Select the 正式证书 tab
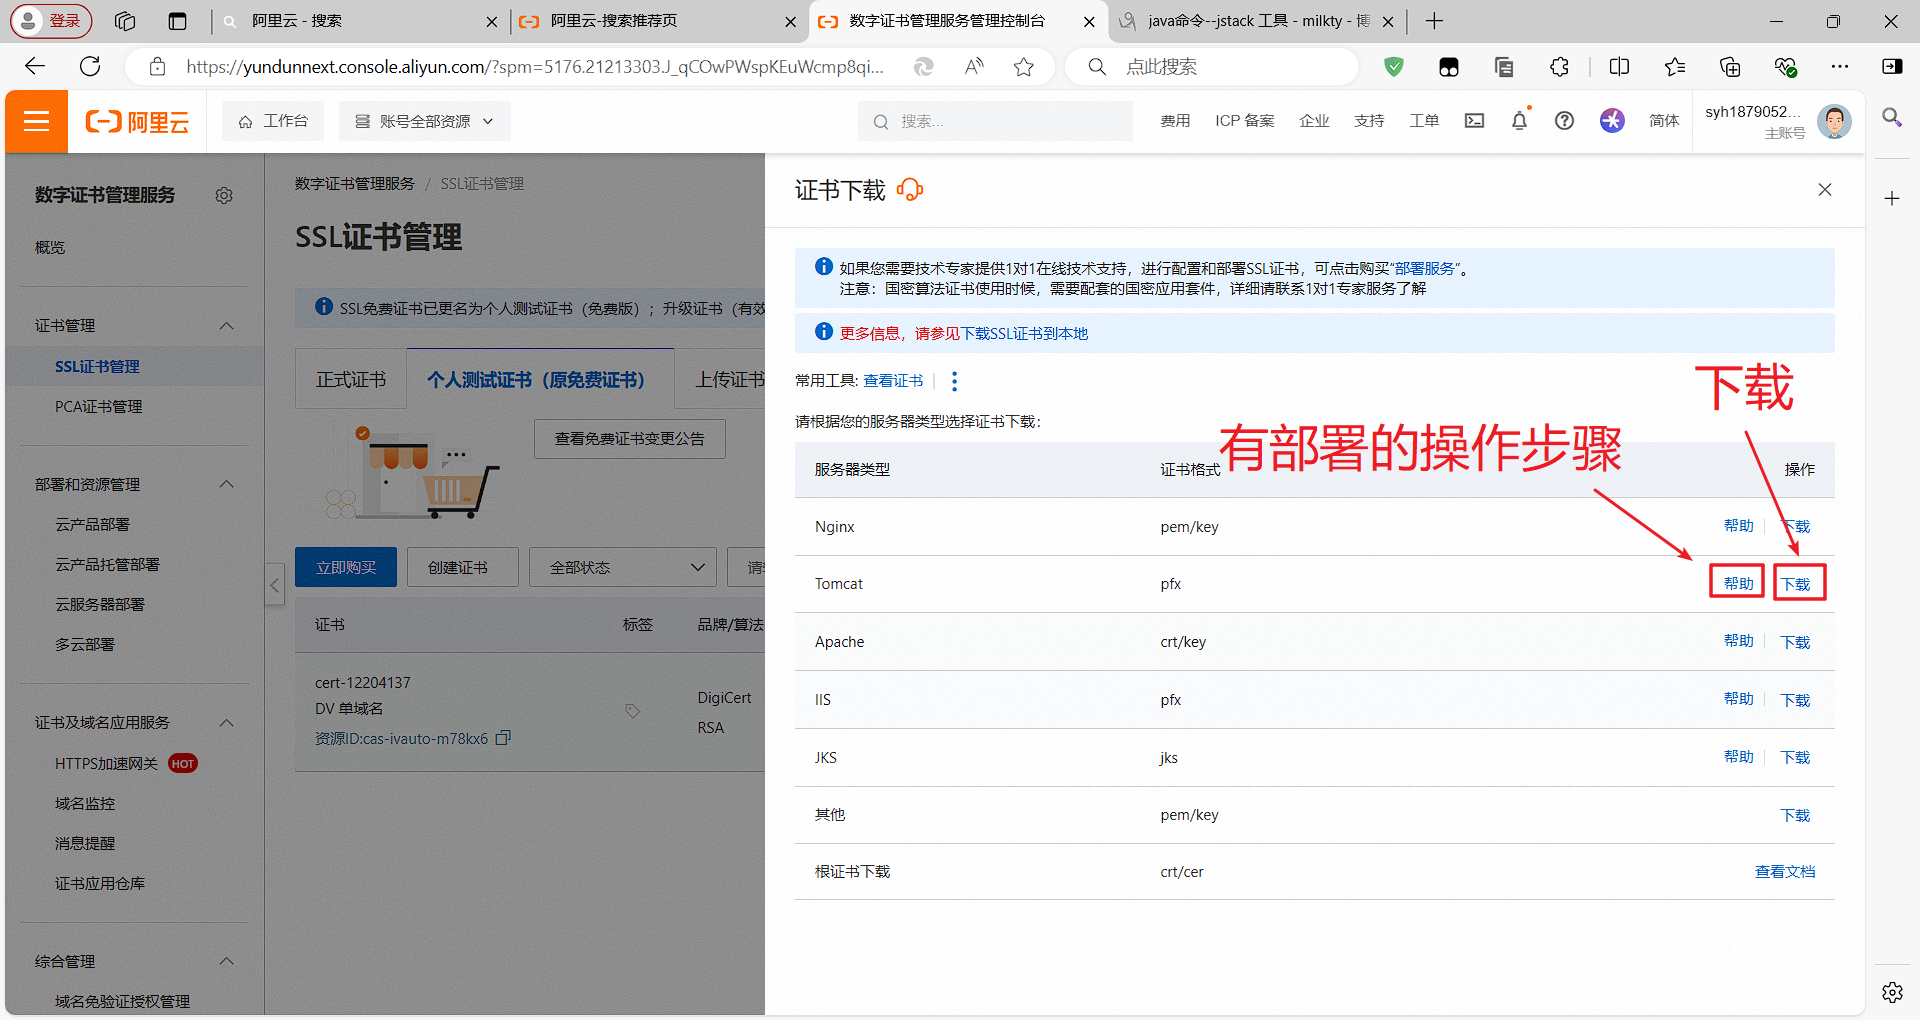This screenshot has height=1020, width=1920. click(351, 380)
